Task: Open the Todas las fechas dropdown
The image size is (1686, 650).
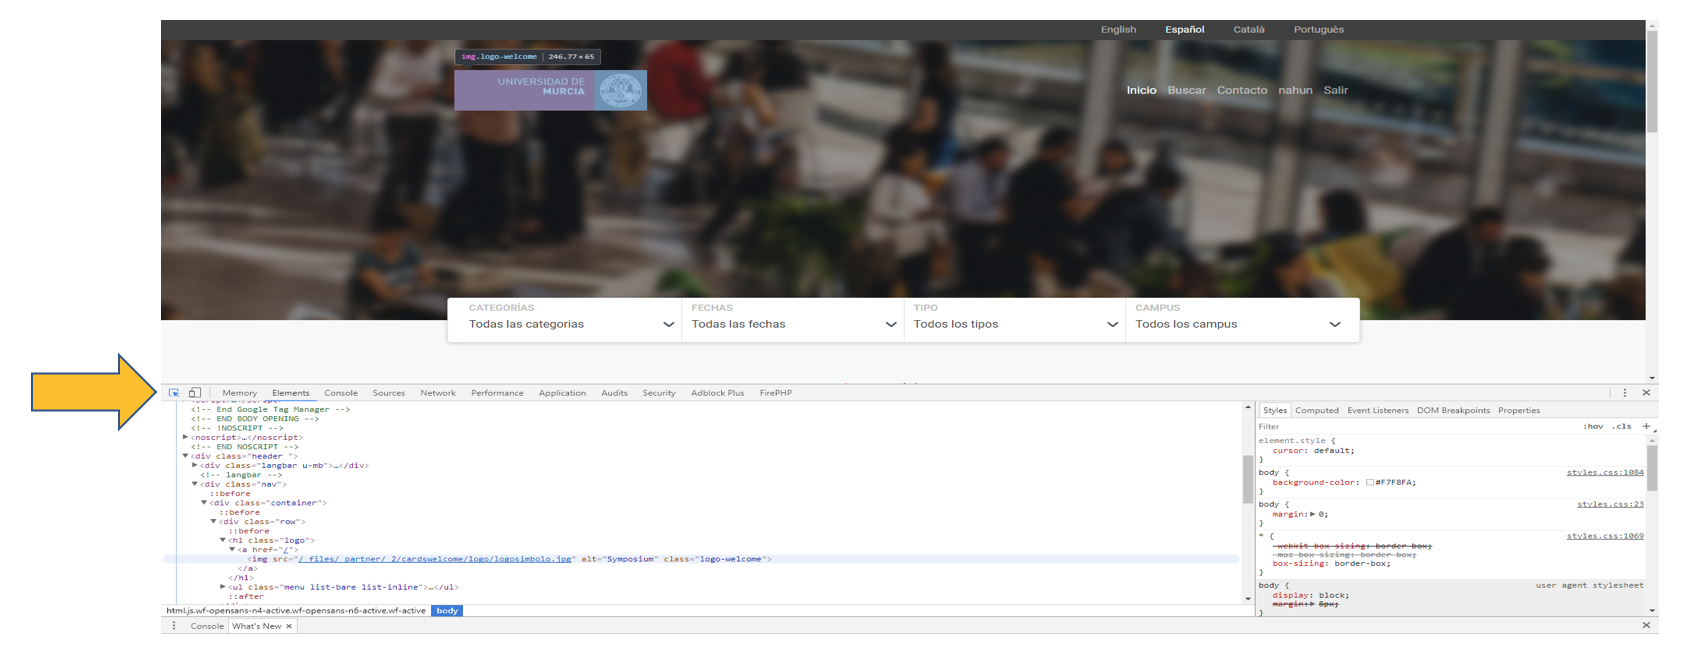Action: pos(793,320)
